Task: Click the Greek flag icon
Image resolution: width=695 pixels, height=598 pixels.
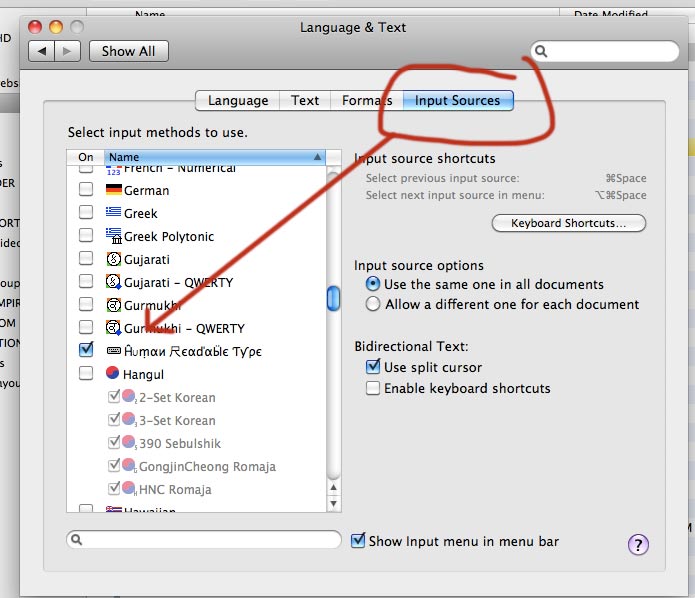Action: [x=114, y=213]
